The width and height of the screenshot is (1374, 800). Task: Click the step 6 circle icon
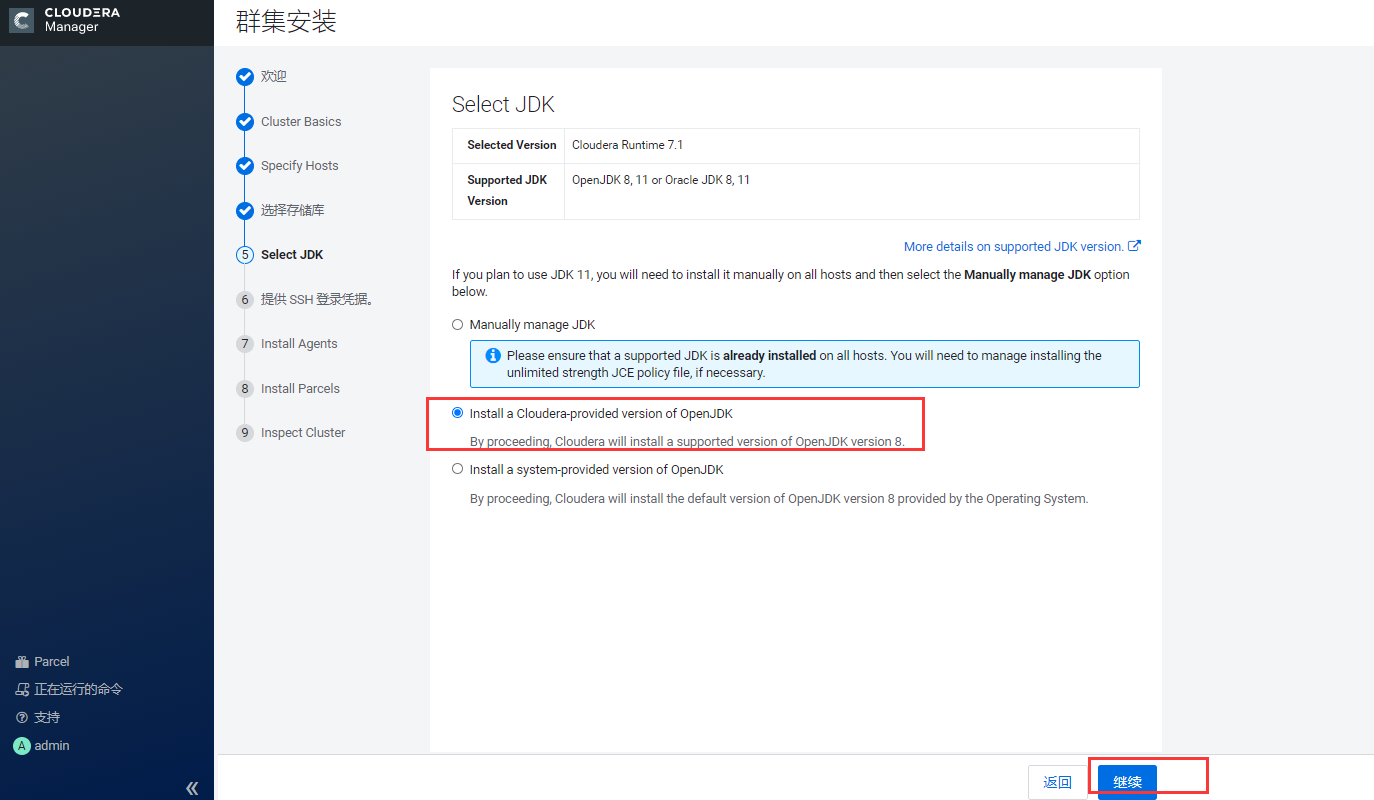click(x=245, y=300)
